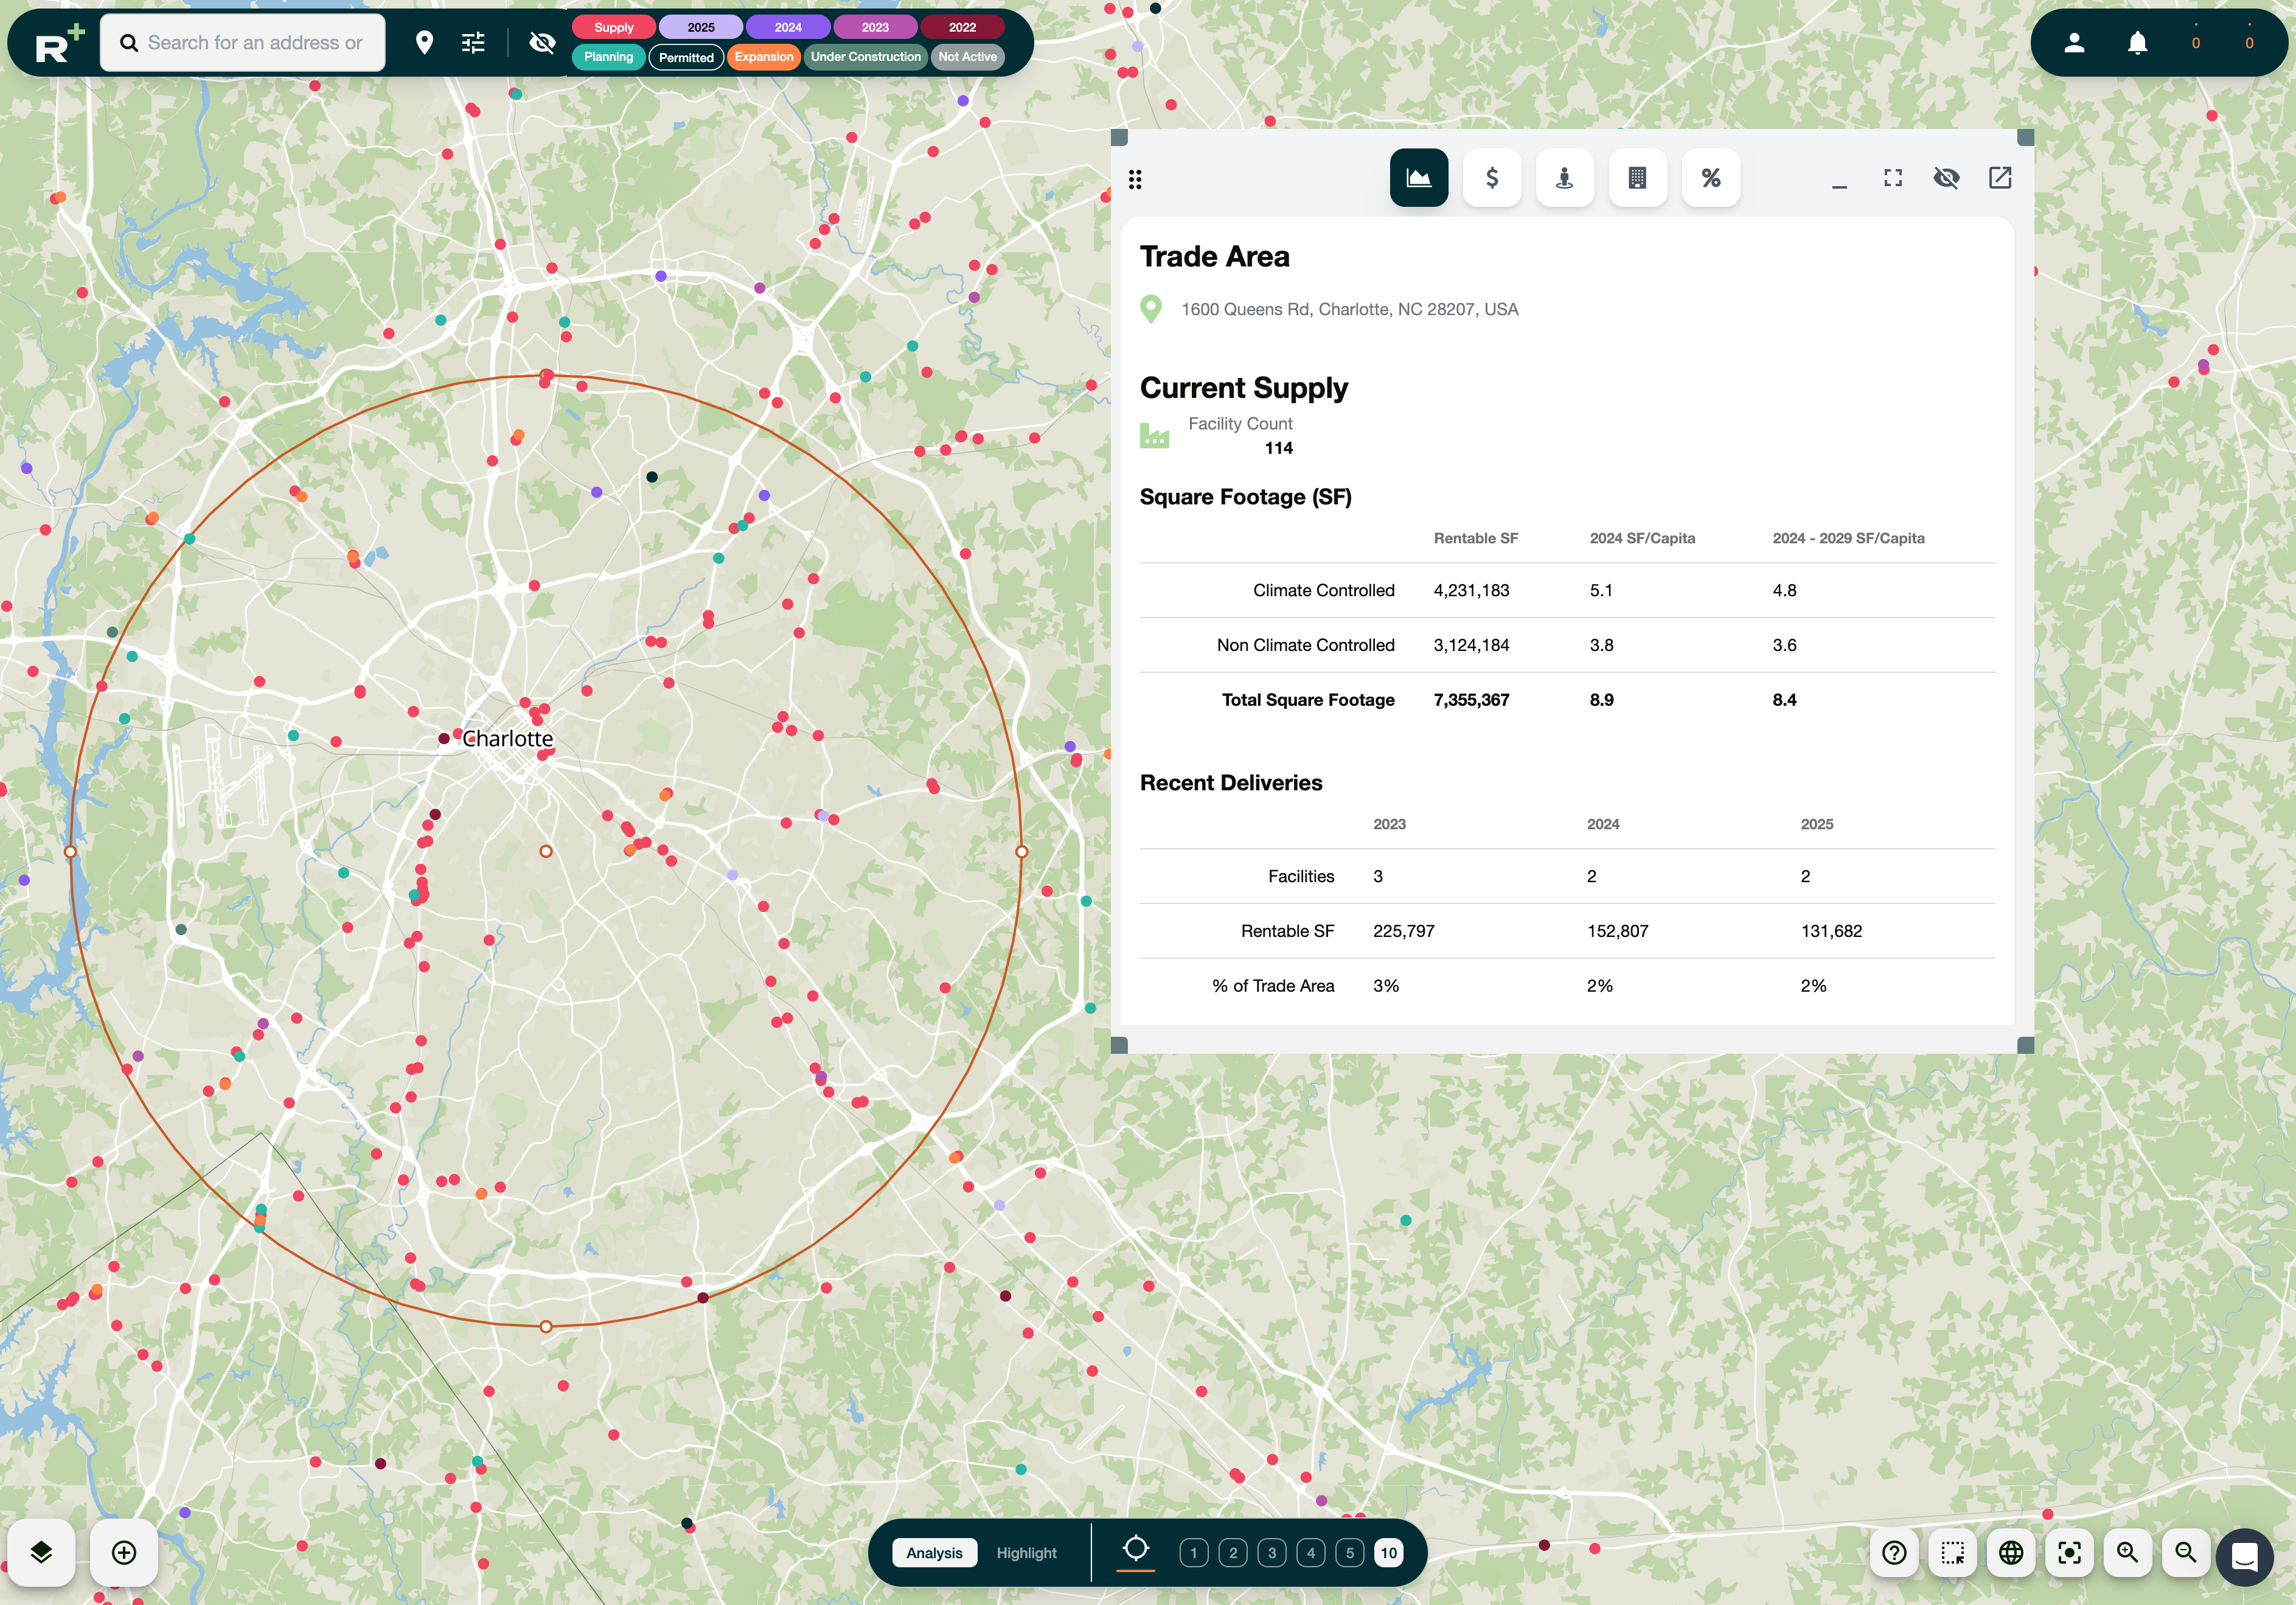
Task: Open panel in new window icon
Action: point(1999,178)
